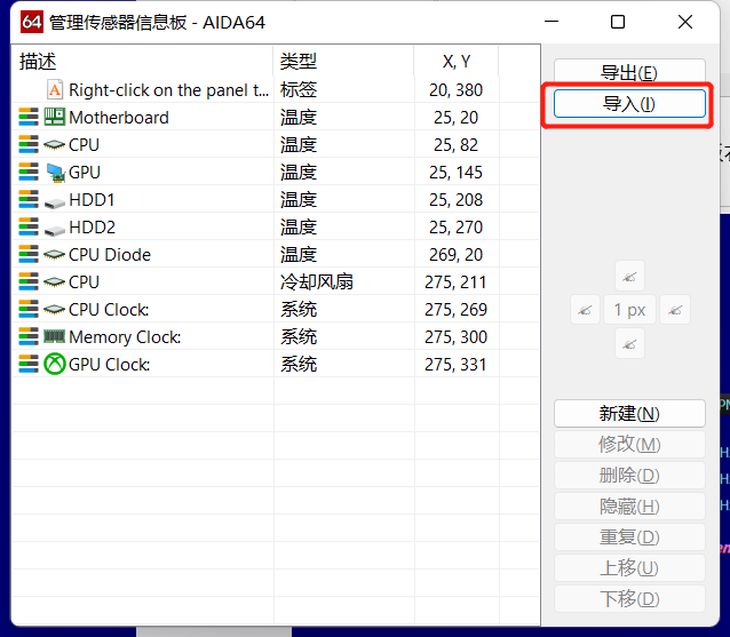Click the HDD1 drive icon

click(x=54, y=203)
